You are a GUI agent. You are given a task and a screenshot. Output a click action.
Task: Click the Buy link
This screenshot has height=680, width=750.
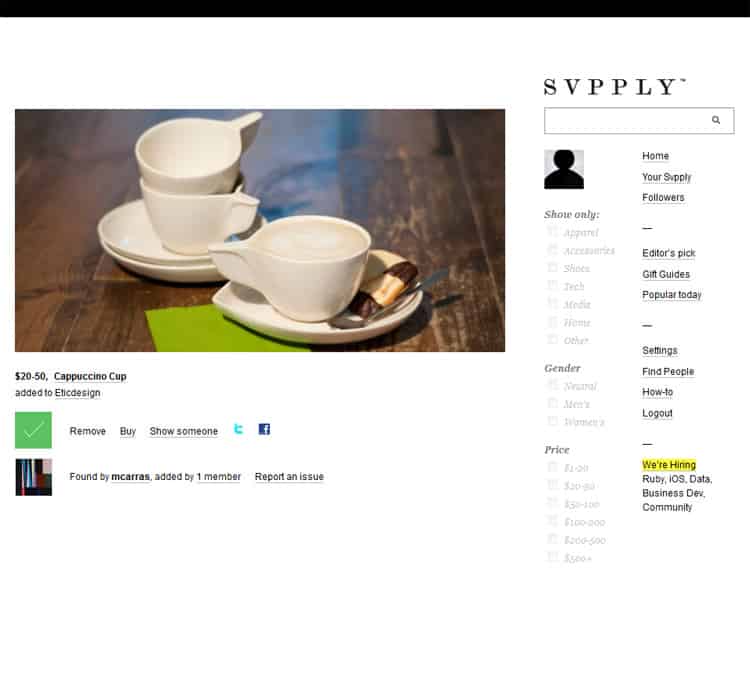click(128, 431)
